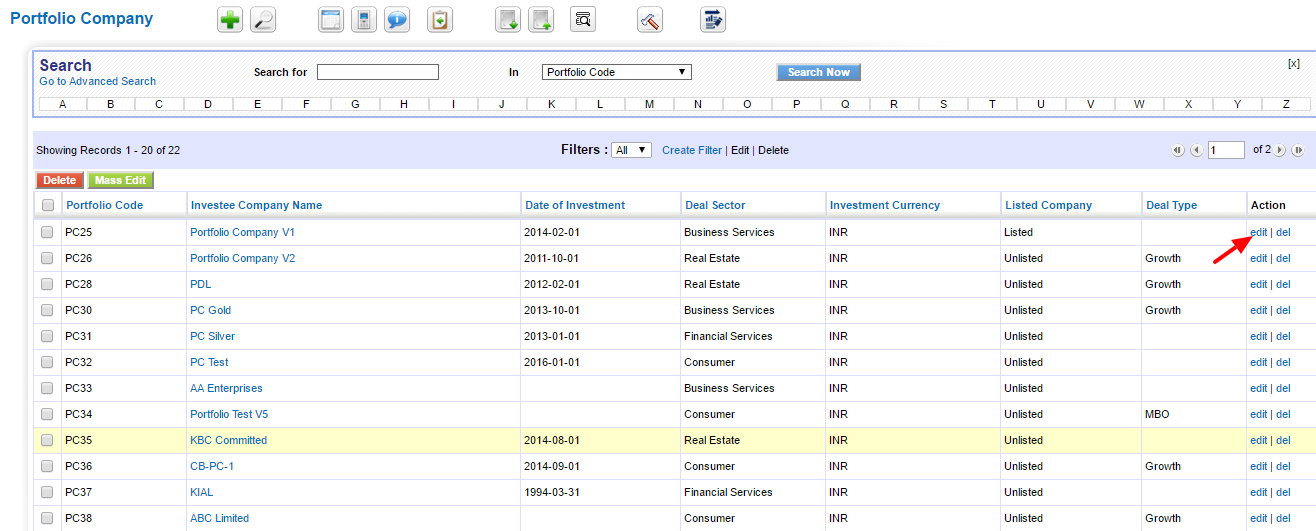The image size is (1316, 531).
Task: Open the KBC Committed company link
Action: [228, 440]
